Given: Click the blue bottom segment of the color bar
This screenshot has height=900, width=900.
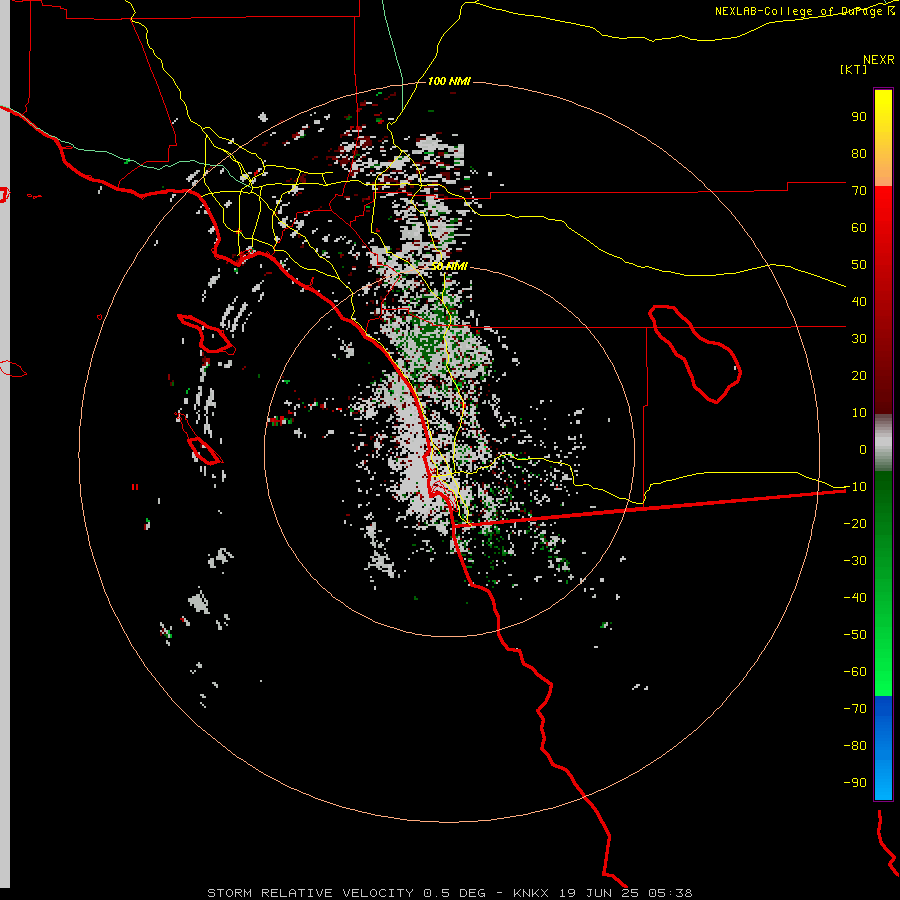Looking at the screenshot, I should (x=883, y=747).
